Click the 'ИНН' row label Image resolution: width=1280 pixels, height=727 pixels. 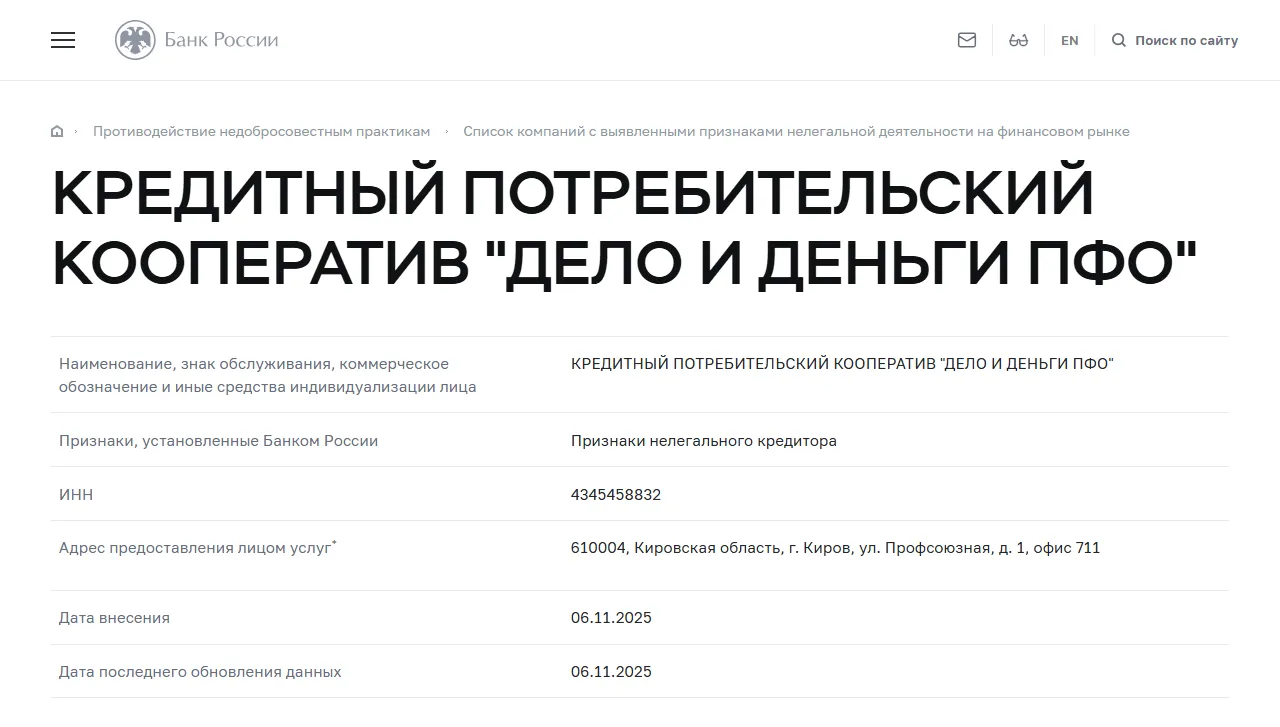tap(76, 494)
